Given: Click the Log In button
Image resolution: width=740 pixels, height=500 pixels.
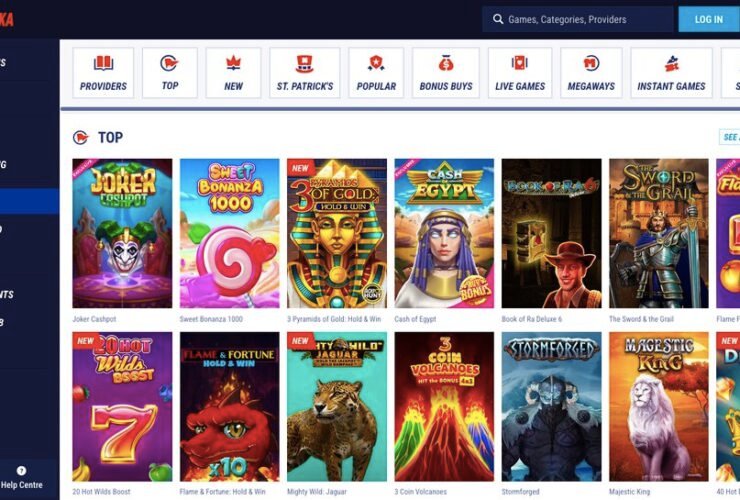Looking at the screenshot, I should point(709,19).
